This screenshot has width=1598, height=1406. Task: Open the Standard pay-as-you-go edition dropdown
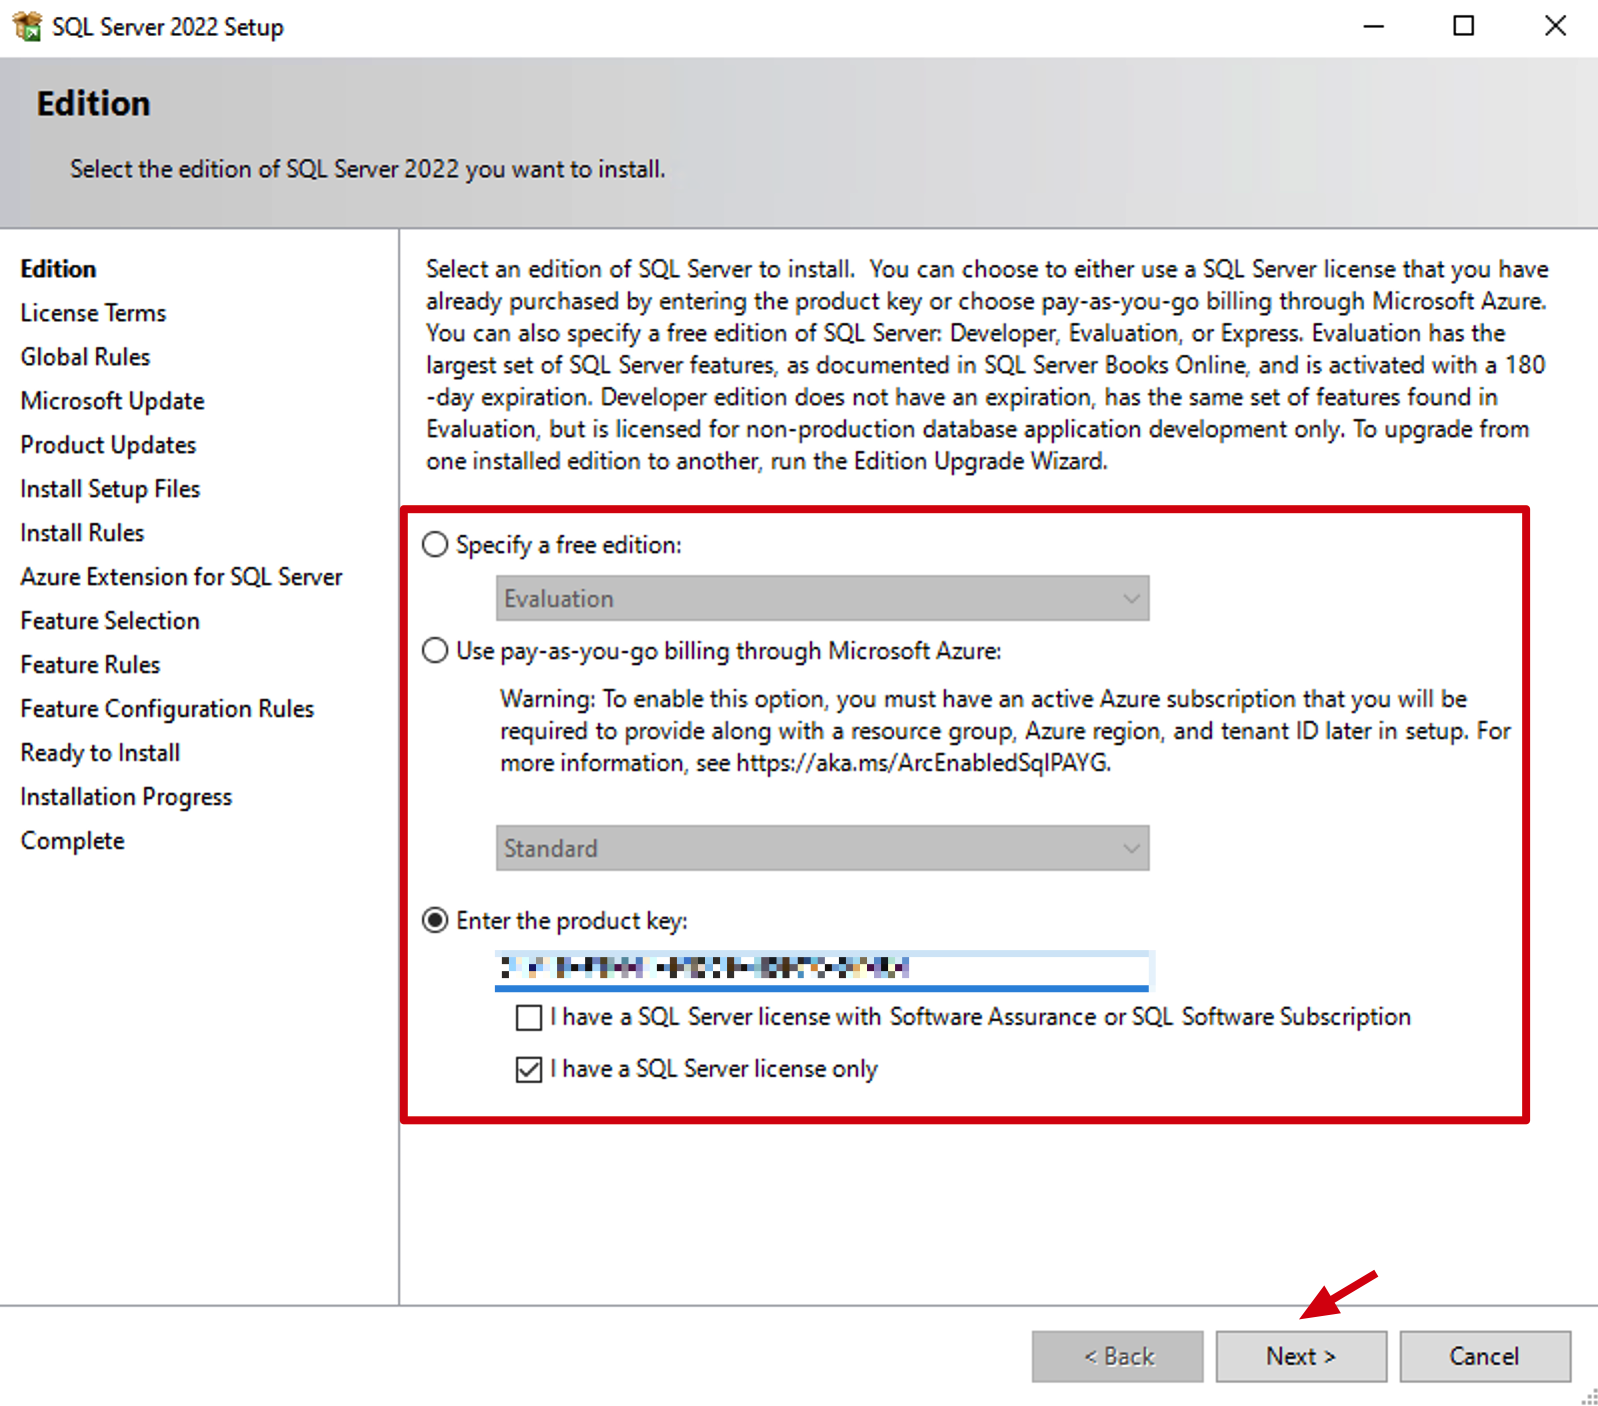pyautogui.click(x=822, y=848)
